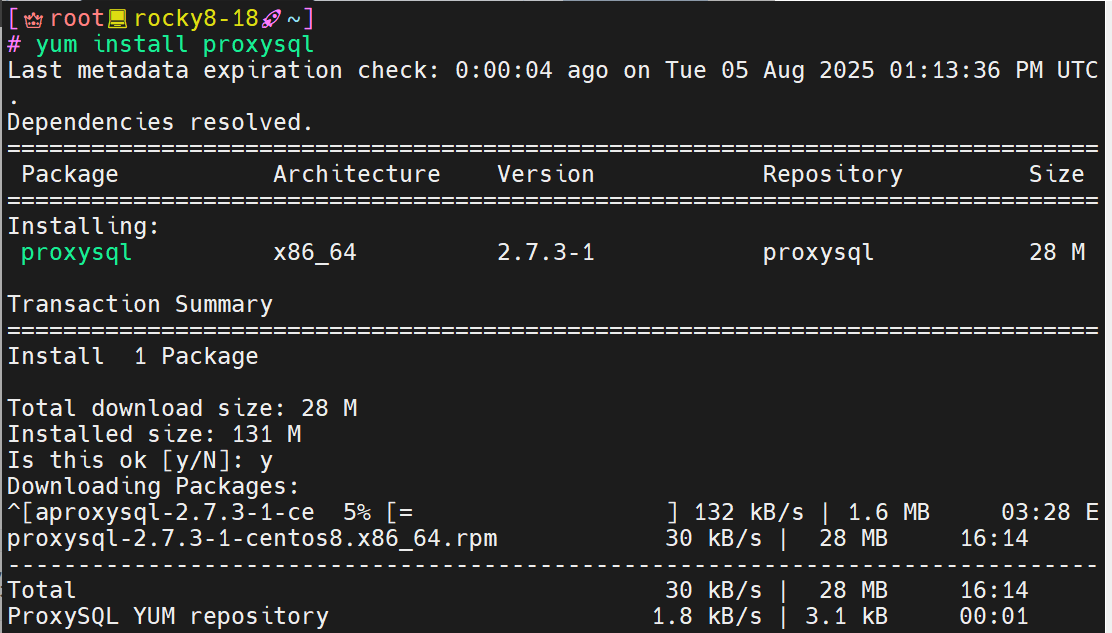Click the 5% download progress bar
Image resolution: width=1112 pixels, height=633 pixels.
(x=533, y=512)
